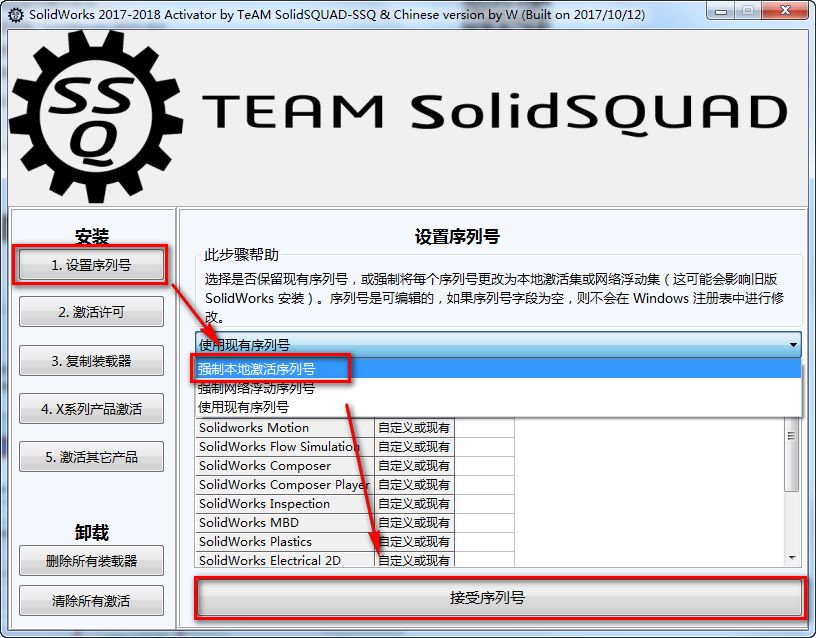Click the "清除所有激活" button

click(91, 600)
